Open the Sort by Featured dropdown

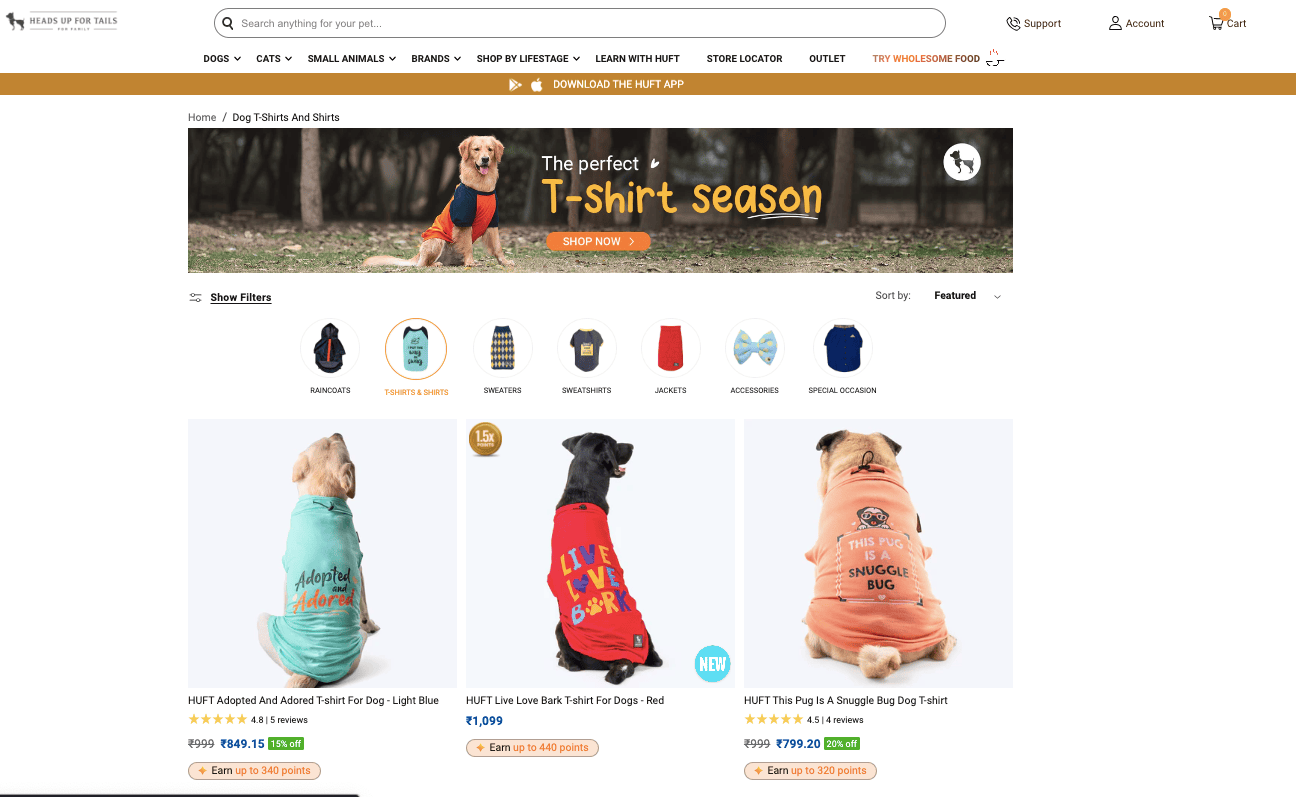pyautogui.click(x=967, y=296)
